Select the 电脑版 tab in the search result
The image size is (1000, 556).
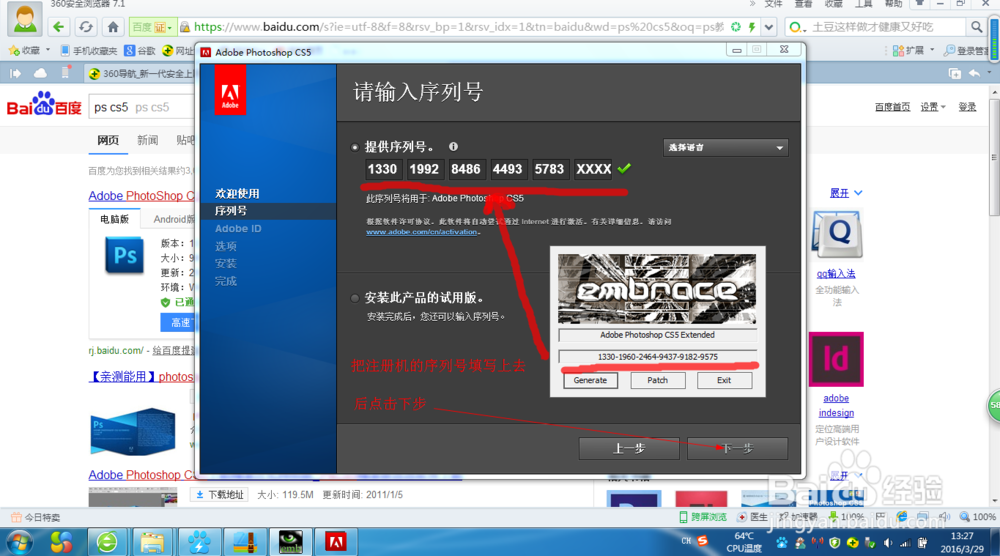tap(114, 219)
